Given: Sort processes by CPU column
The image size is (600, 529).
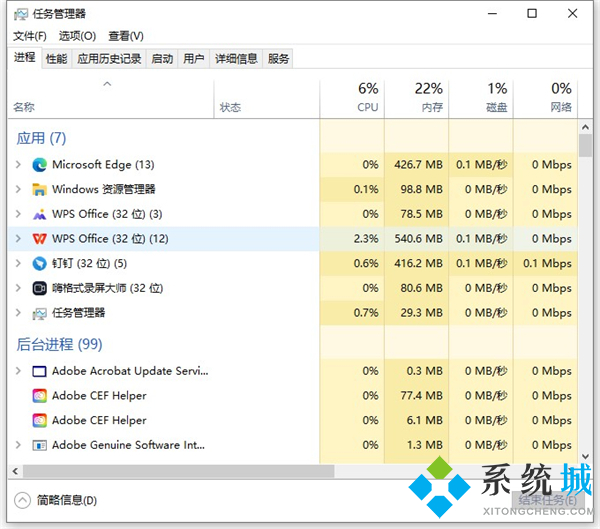Looking at the screenshot, I should coord(352,99).
